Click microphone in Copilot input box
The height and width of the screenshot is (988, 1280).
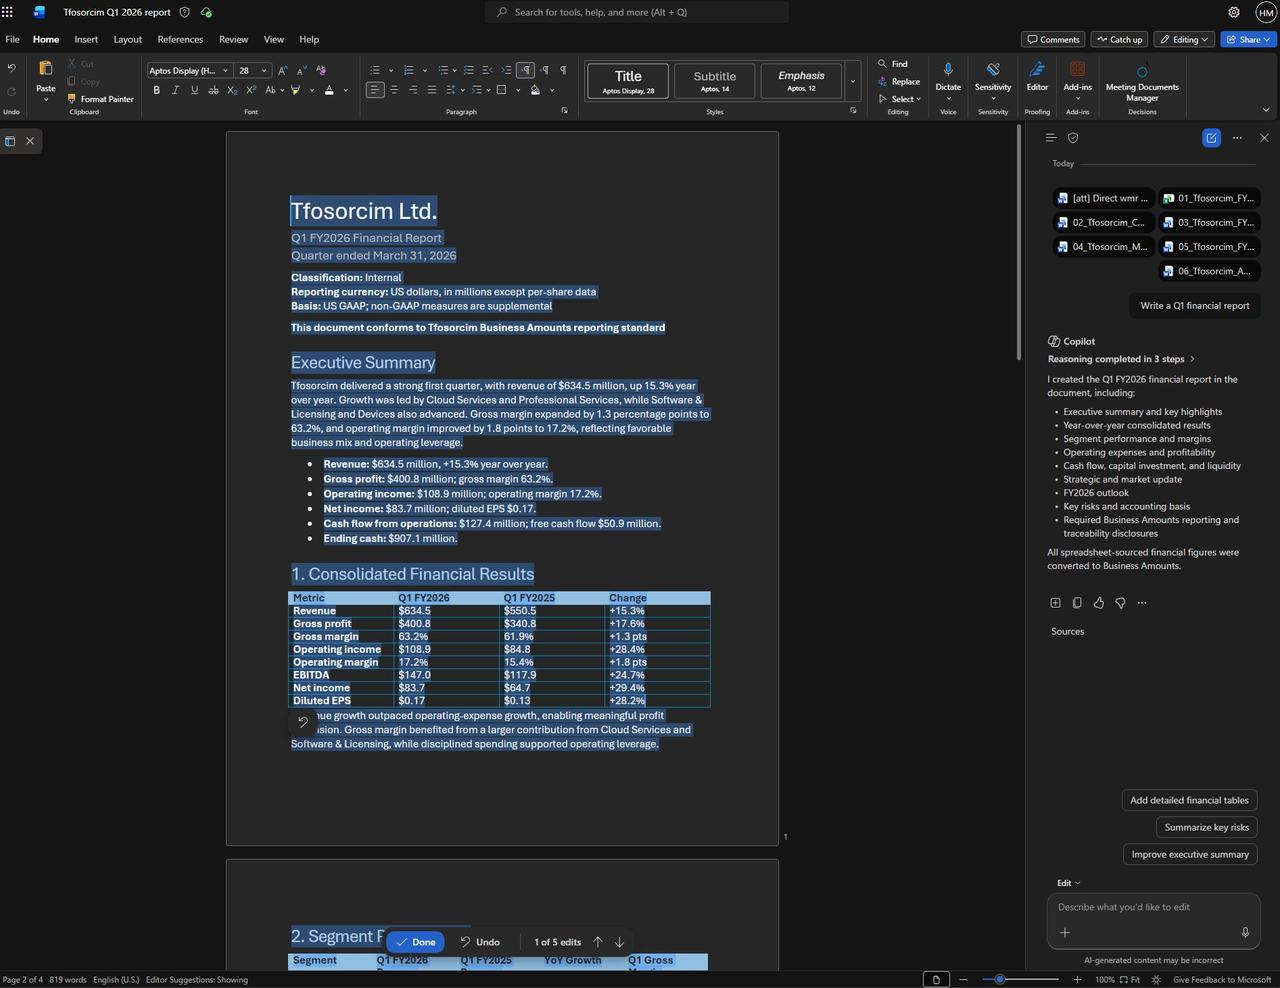[1245, 932]
